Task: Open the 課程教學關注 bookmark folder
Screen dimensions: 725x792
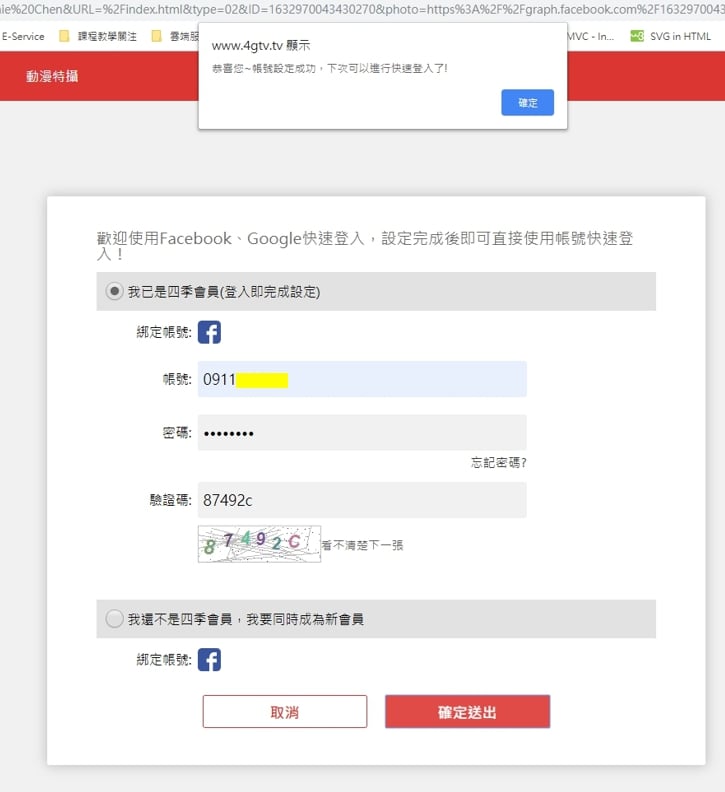Action: (x=101, y=36)
